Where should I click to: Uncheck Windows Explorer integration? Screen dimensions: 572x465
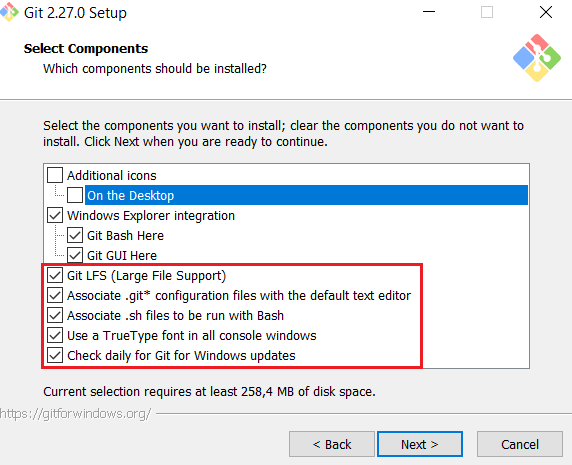(55, 216)
